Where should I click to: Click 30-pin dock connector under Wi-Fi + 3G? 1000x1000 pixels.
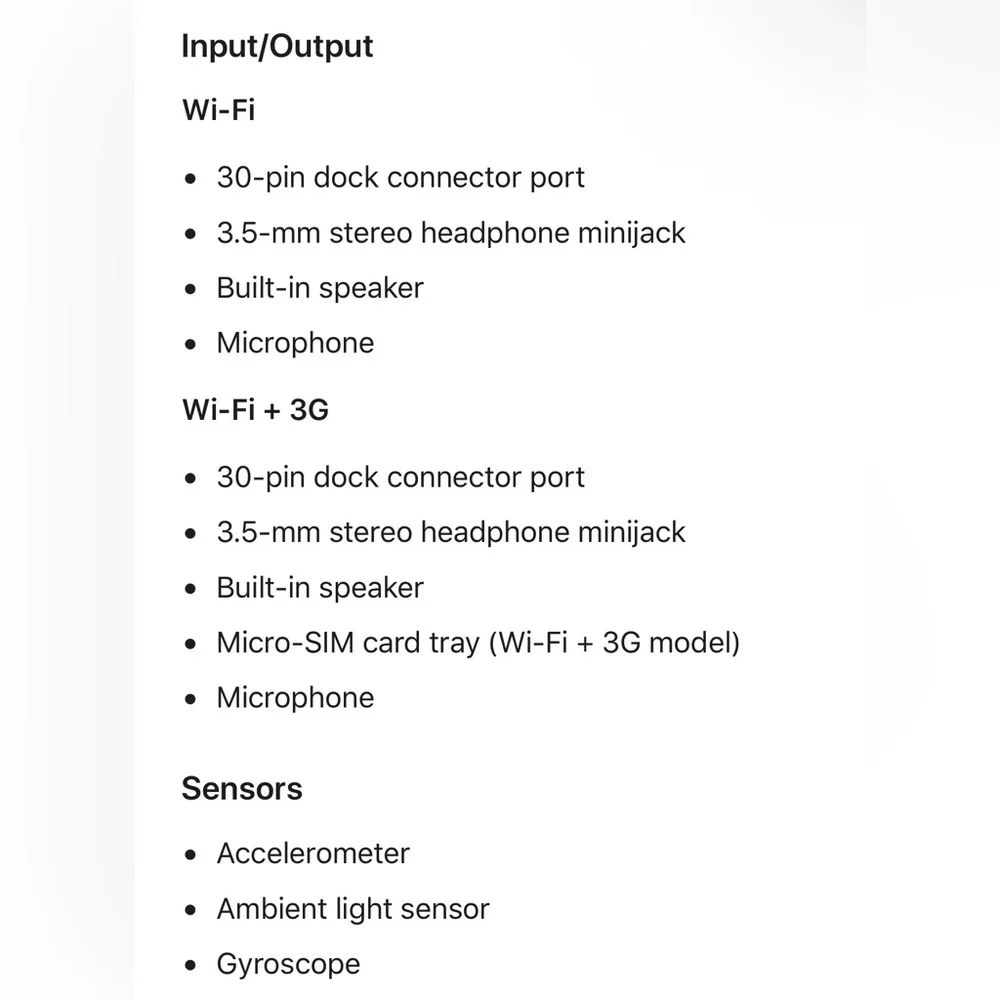tap(401, 477)
